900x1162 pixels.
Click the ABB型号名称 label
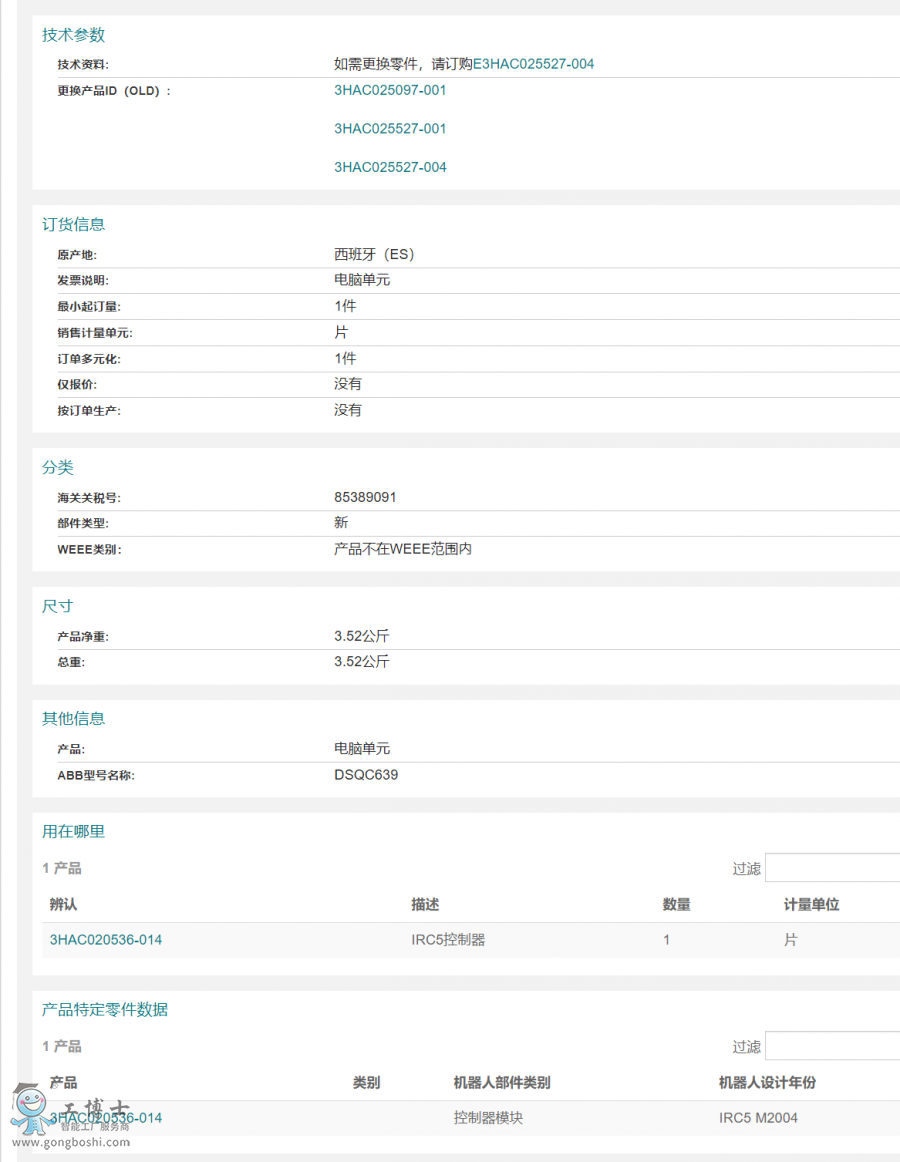96,776
